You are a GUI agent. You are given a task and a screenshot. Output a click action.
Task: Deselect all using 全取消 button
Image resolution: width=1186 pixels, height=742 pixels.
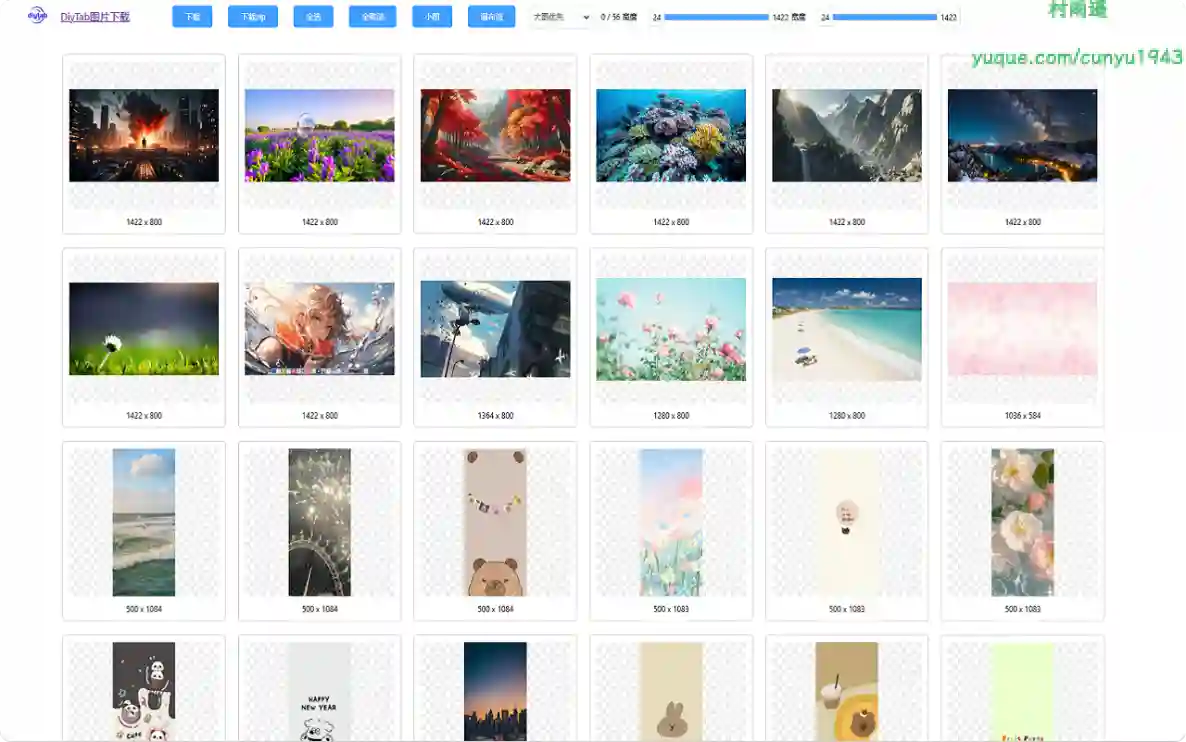click(372, 17)
